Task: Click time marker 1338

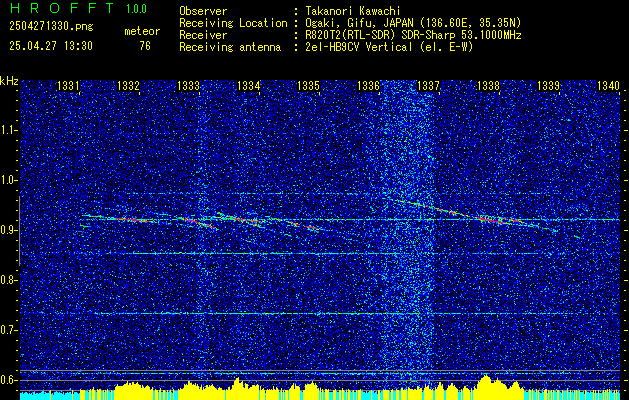Action: click(488, 86)
